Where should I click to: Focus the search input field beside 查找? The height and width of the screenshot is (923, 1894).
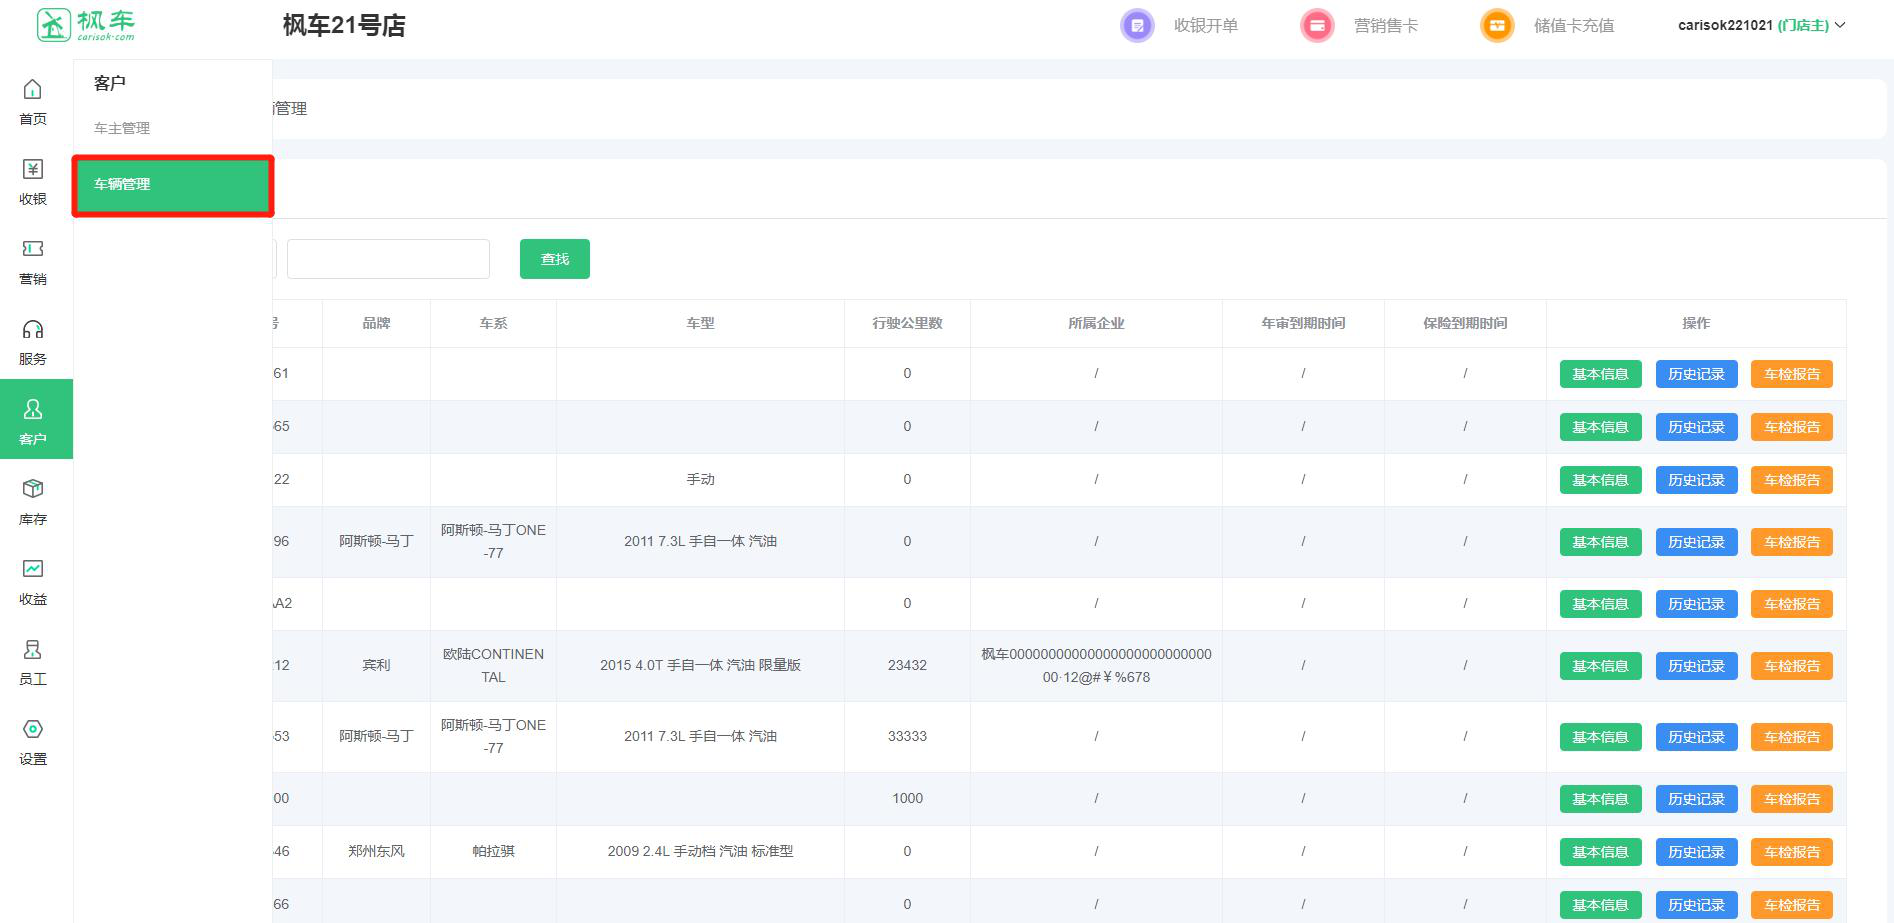coord(388,259)
